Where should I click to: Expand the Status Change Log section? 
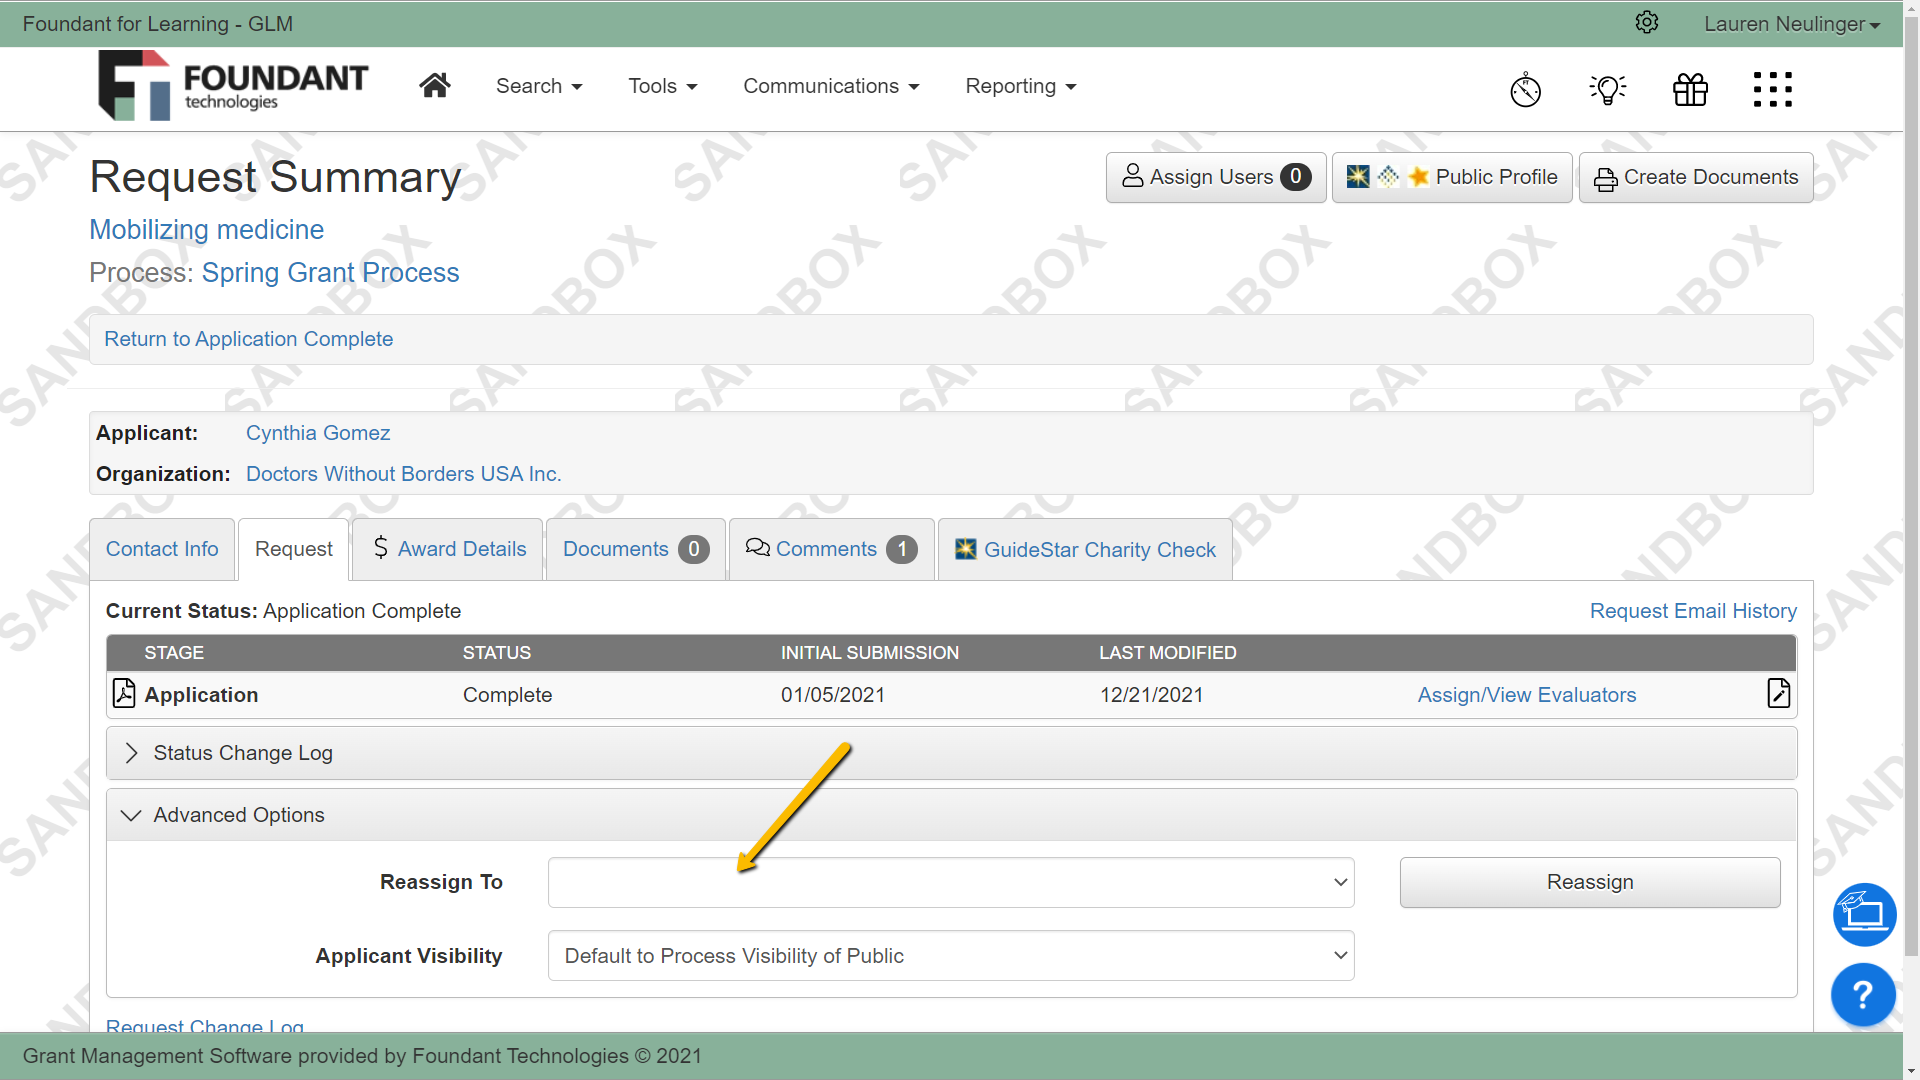pyautogui.click(x=951, y=753)
